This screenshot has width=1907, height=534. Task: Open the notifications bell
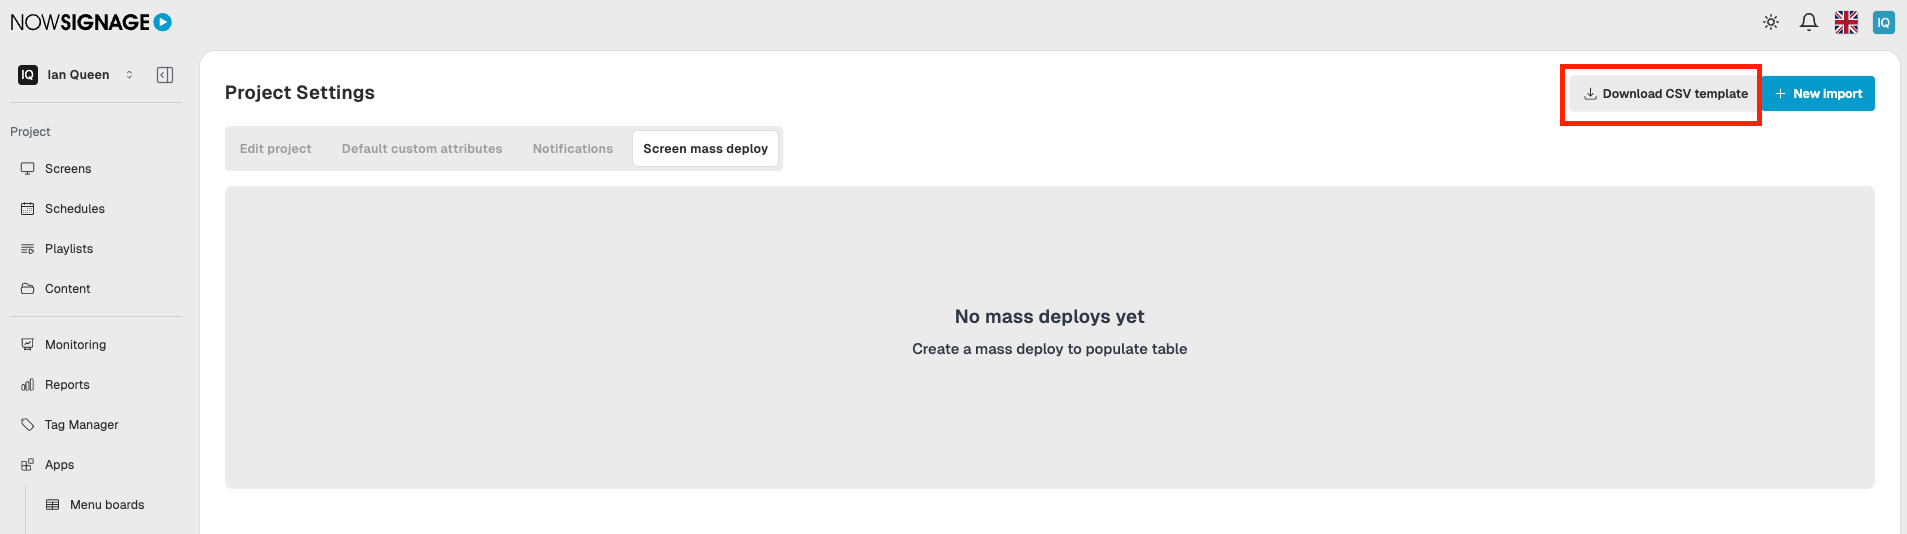pyautogui.click(x=1809, y=22)
